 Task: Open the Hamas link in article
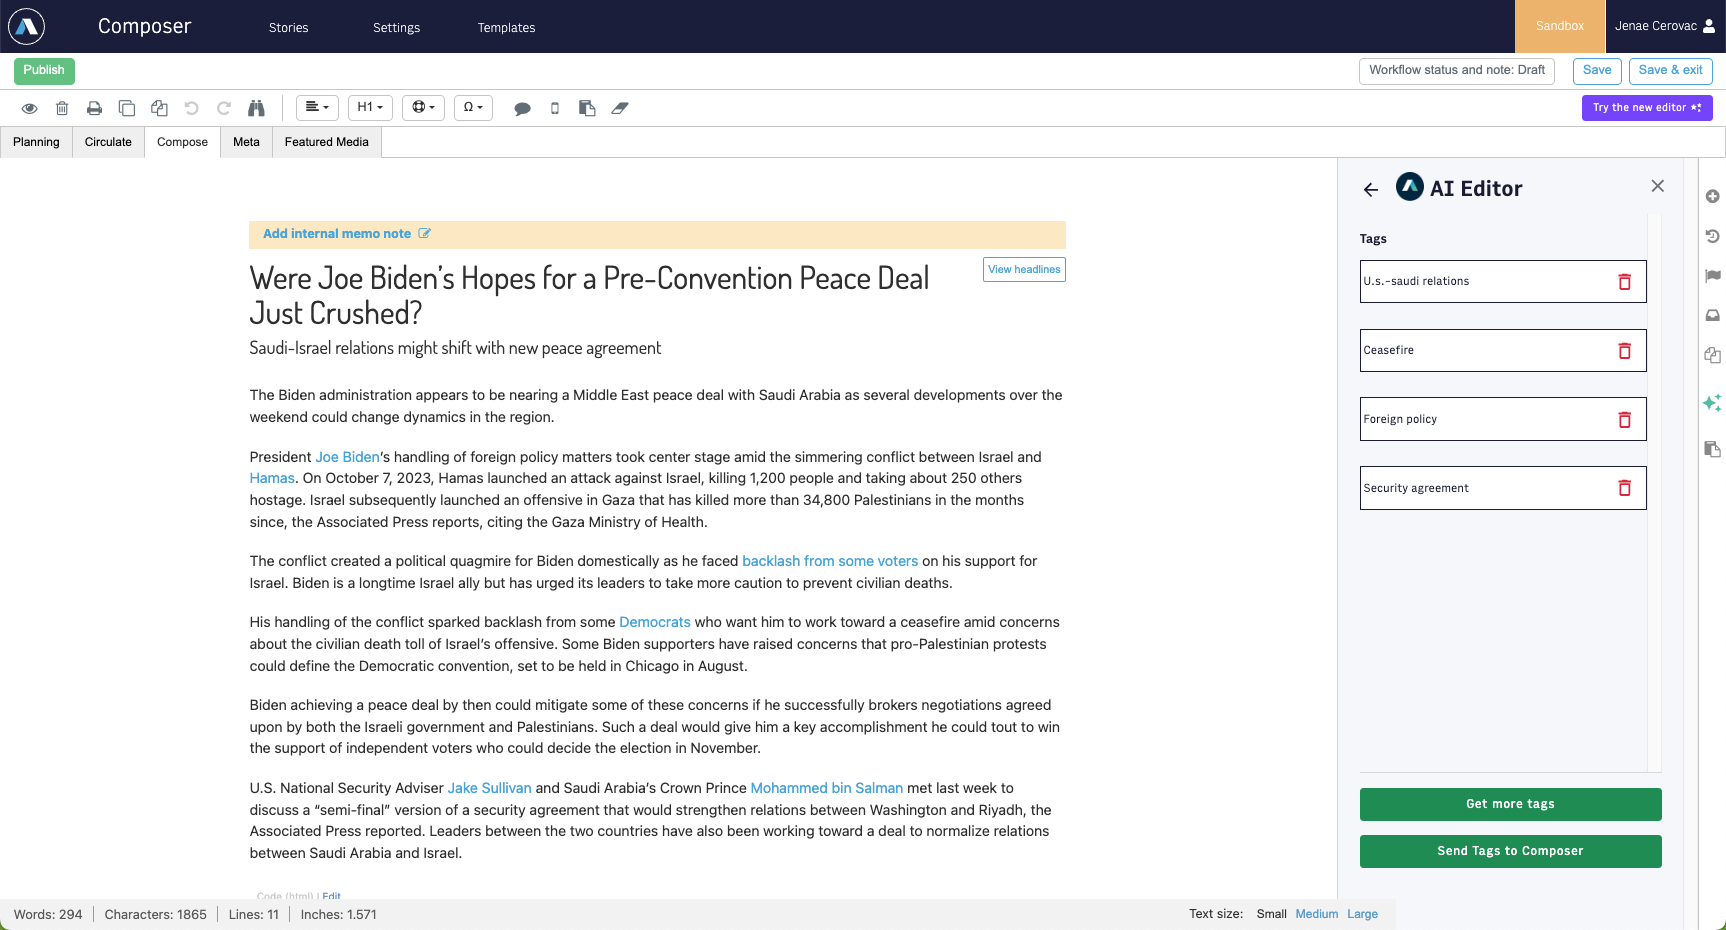pyautogui.click(x=272, y=478)
